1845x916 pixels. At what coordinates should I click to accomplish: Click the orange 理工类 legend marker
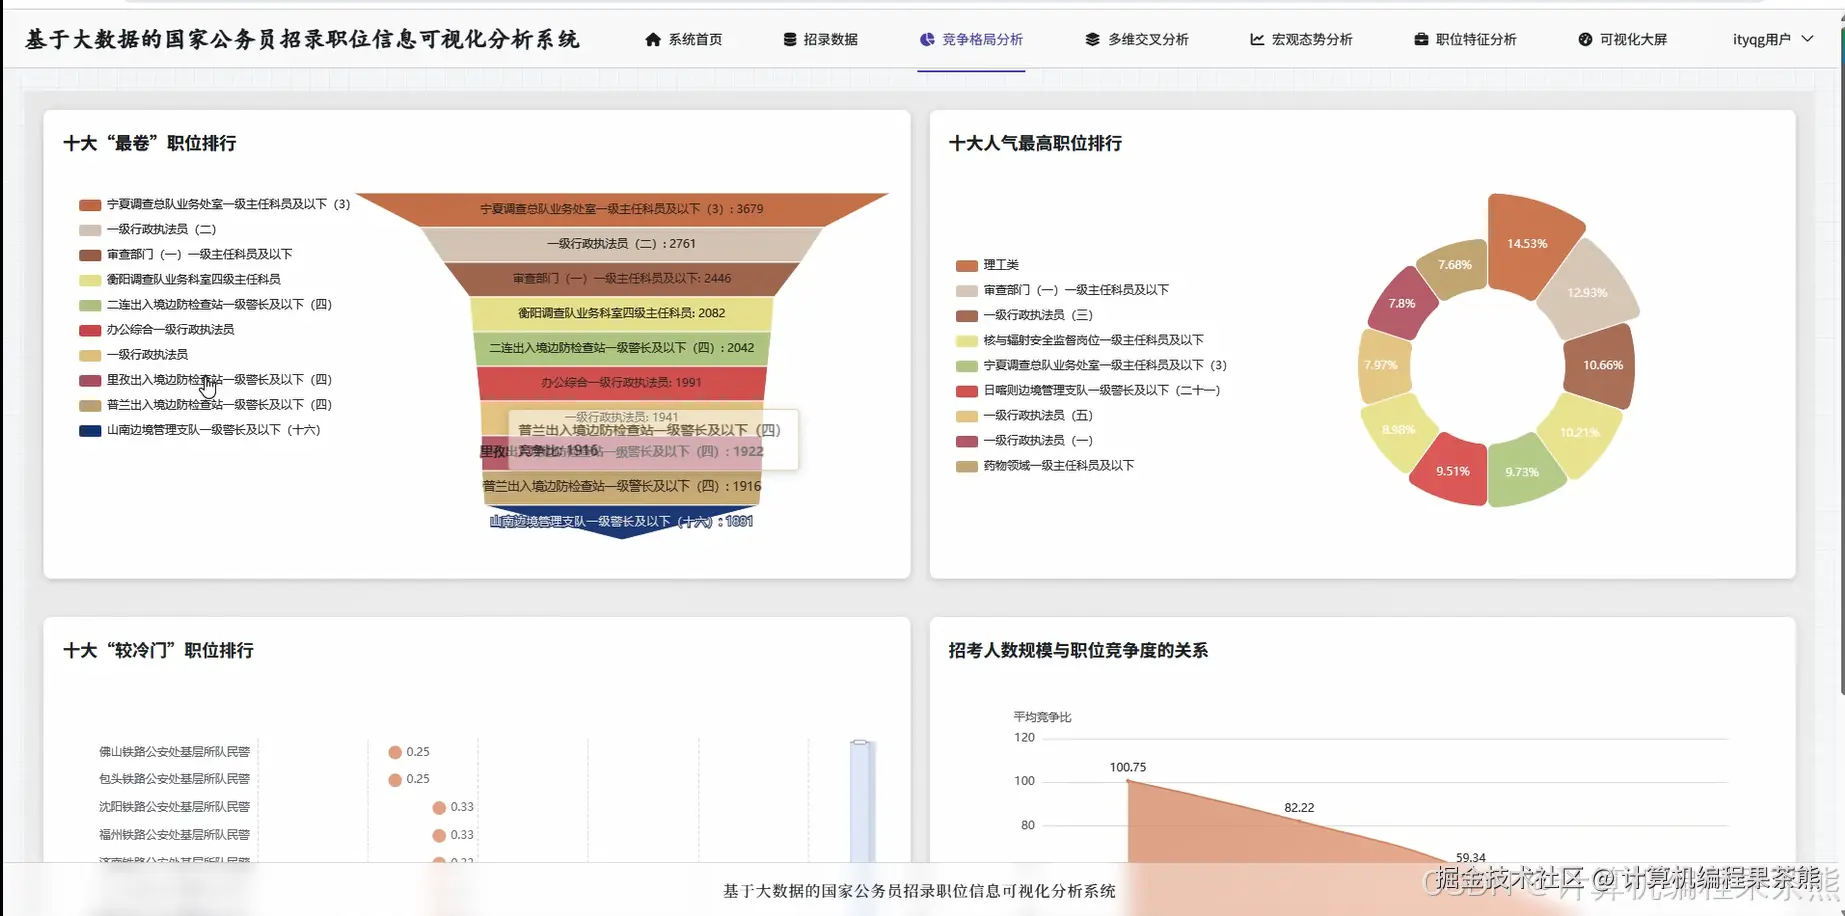coord(965,264)
